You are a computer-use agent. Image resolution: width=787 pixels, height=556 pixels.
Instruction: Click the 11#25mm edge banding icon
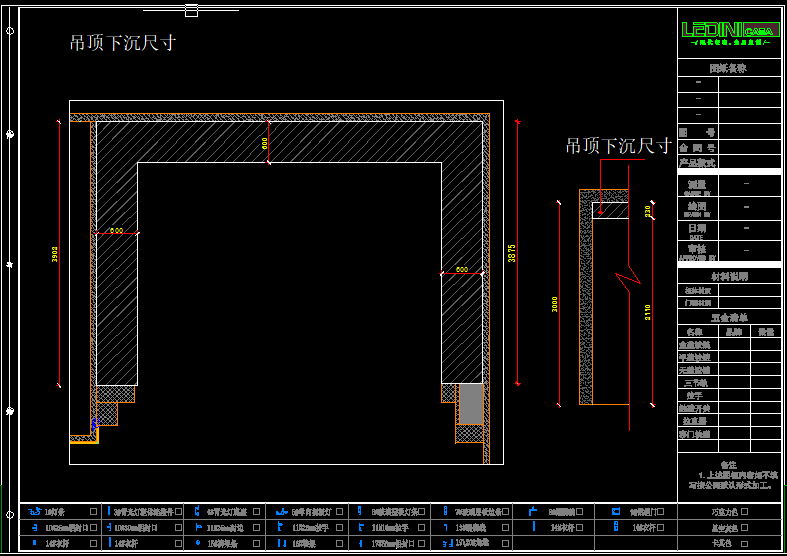pos(196,527)
